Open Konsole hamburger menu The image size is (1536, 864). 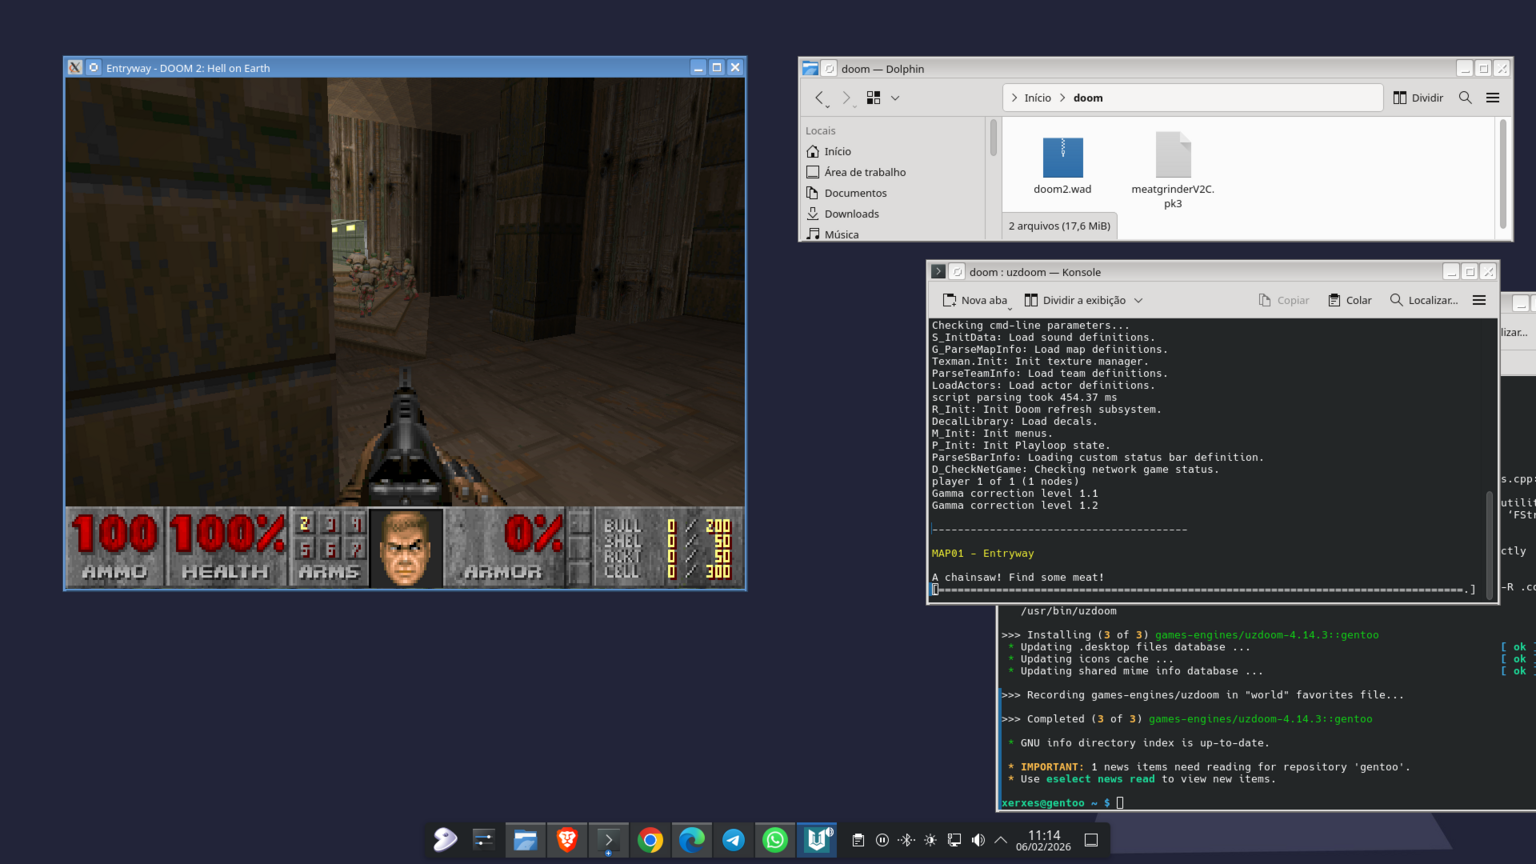[1479, 300]
